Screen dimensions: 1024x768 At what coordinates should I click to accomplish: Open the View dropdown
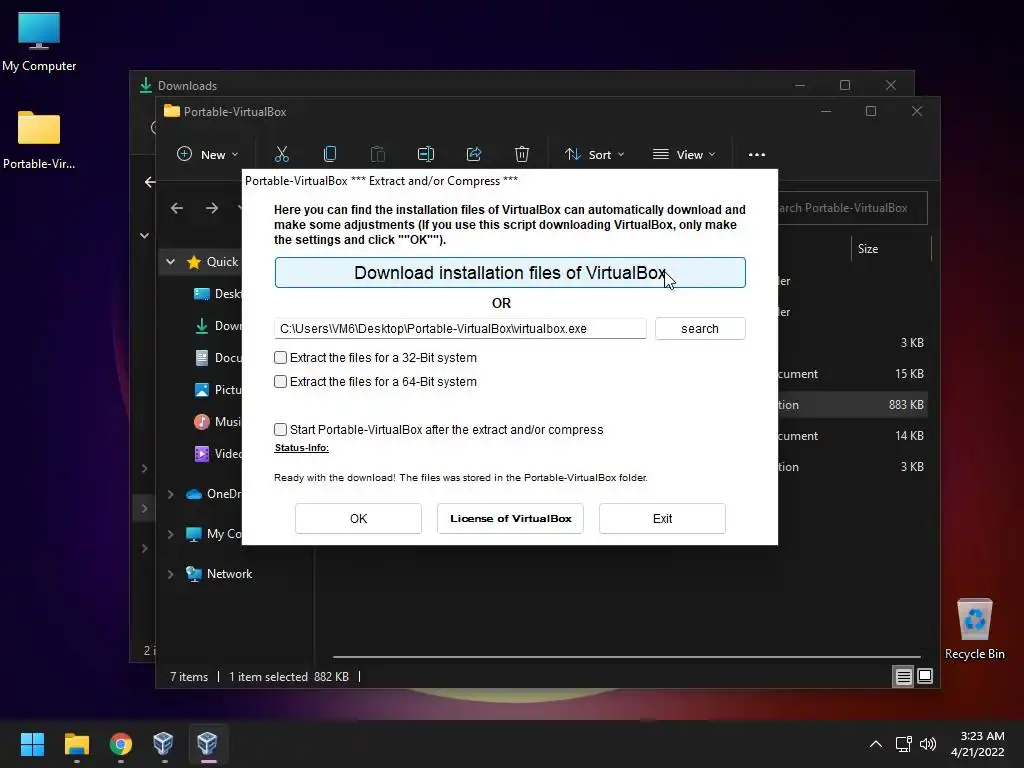coord(684,155)
